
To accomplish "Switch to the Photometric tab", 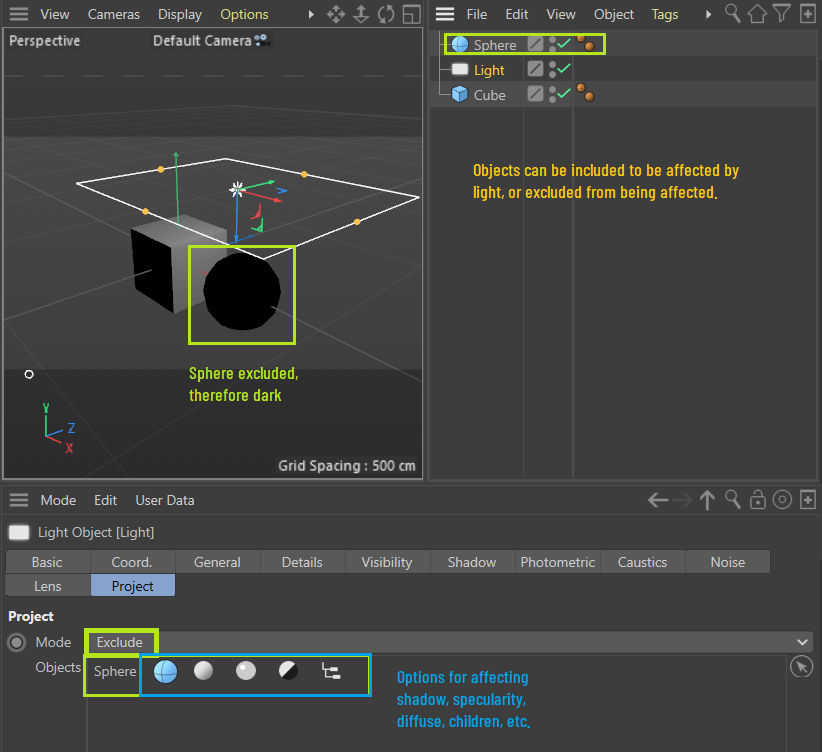I will point(557,562).
